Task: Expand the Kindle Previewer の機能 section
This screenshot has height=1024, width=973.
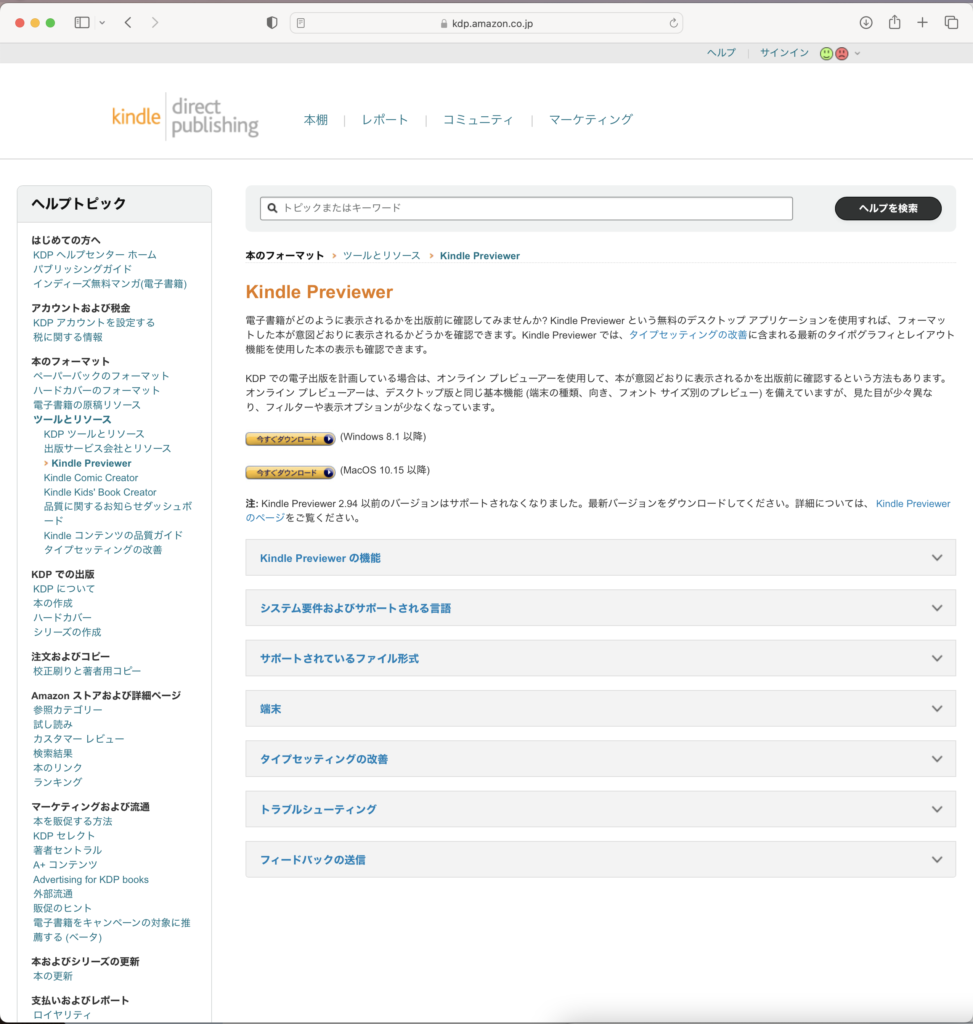Action: 600,558
